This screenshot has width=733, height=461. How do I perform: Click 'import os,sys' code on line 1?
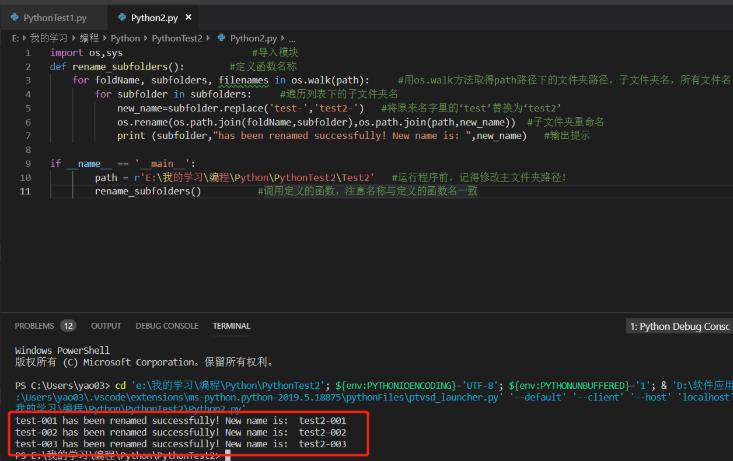click(x=86, y=53)
